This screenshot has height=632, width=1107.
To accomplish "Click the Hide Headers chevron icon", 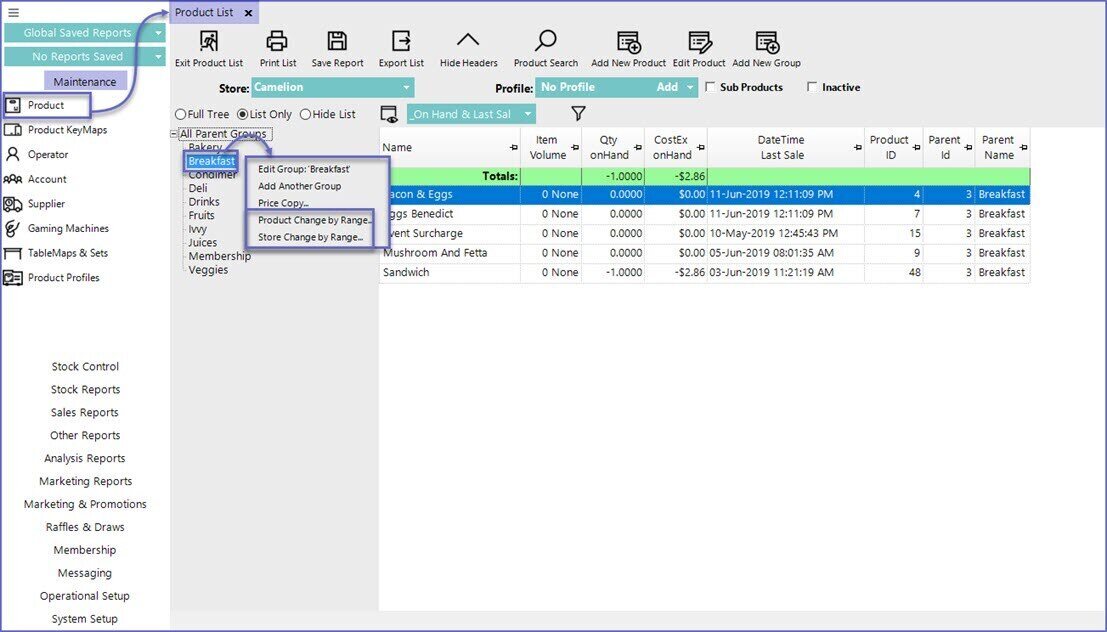I will pos(468,42).
